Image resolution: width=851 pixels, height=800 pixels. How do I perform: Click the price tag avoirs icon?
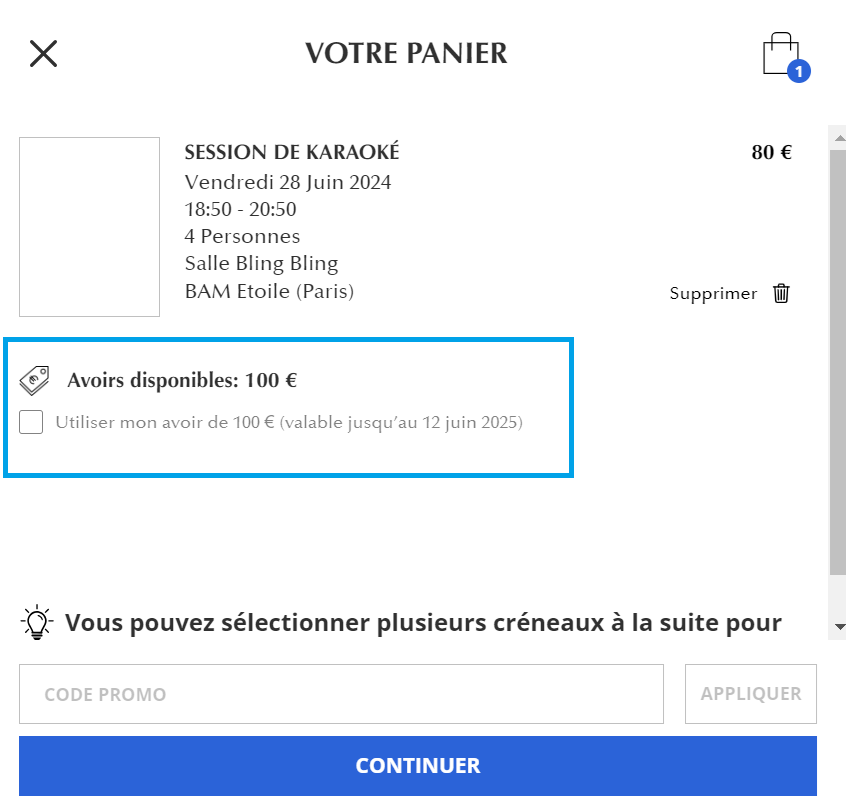coord(35,380)
